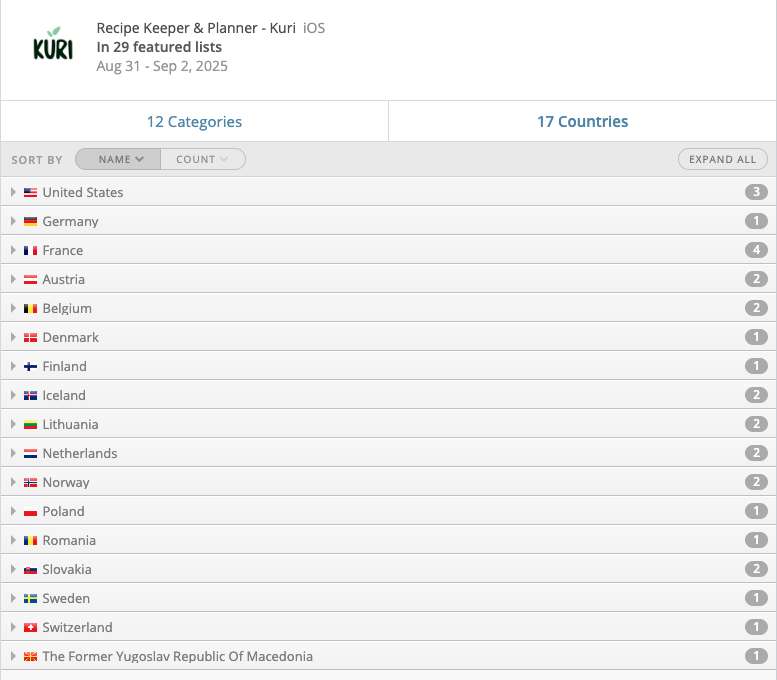Click the Macedonia flag icon
Image resolution: width=777 pixels, height=680 pixels.
30,656
